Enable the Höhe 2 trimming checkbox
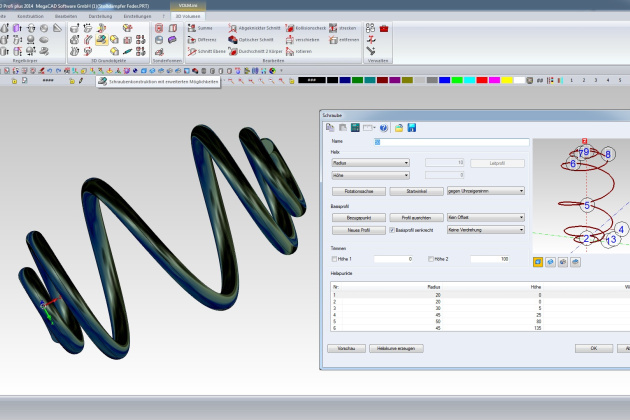This screenshot has height=420, width=630. (431, 259)
